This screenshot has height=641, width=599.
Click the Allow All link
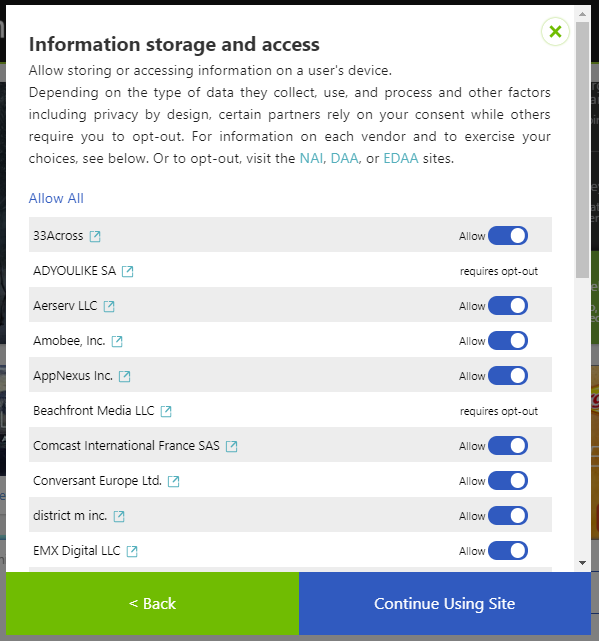[x=56, y=198]
